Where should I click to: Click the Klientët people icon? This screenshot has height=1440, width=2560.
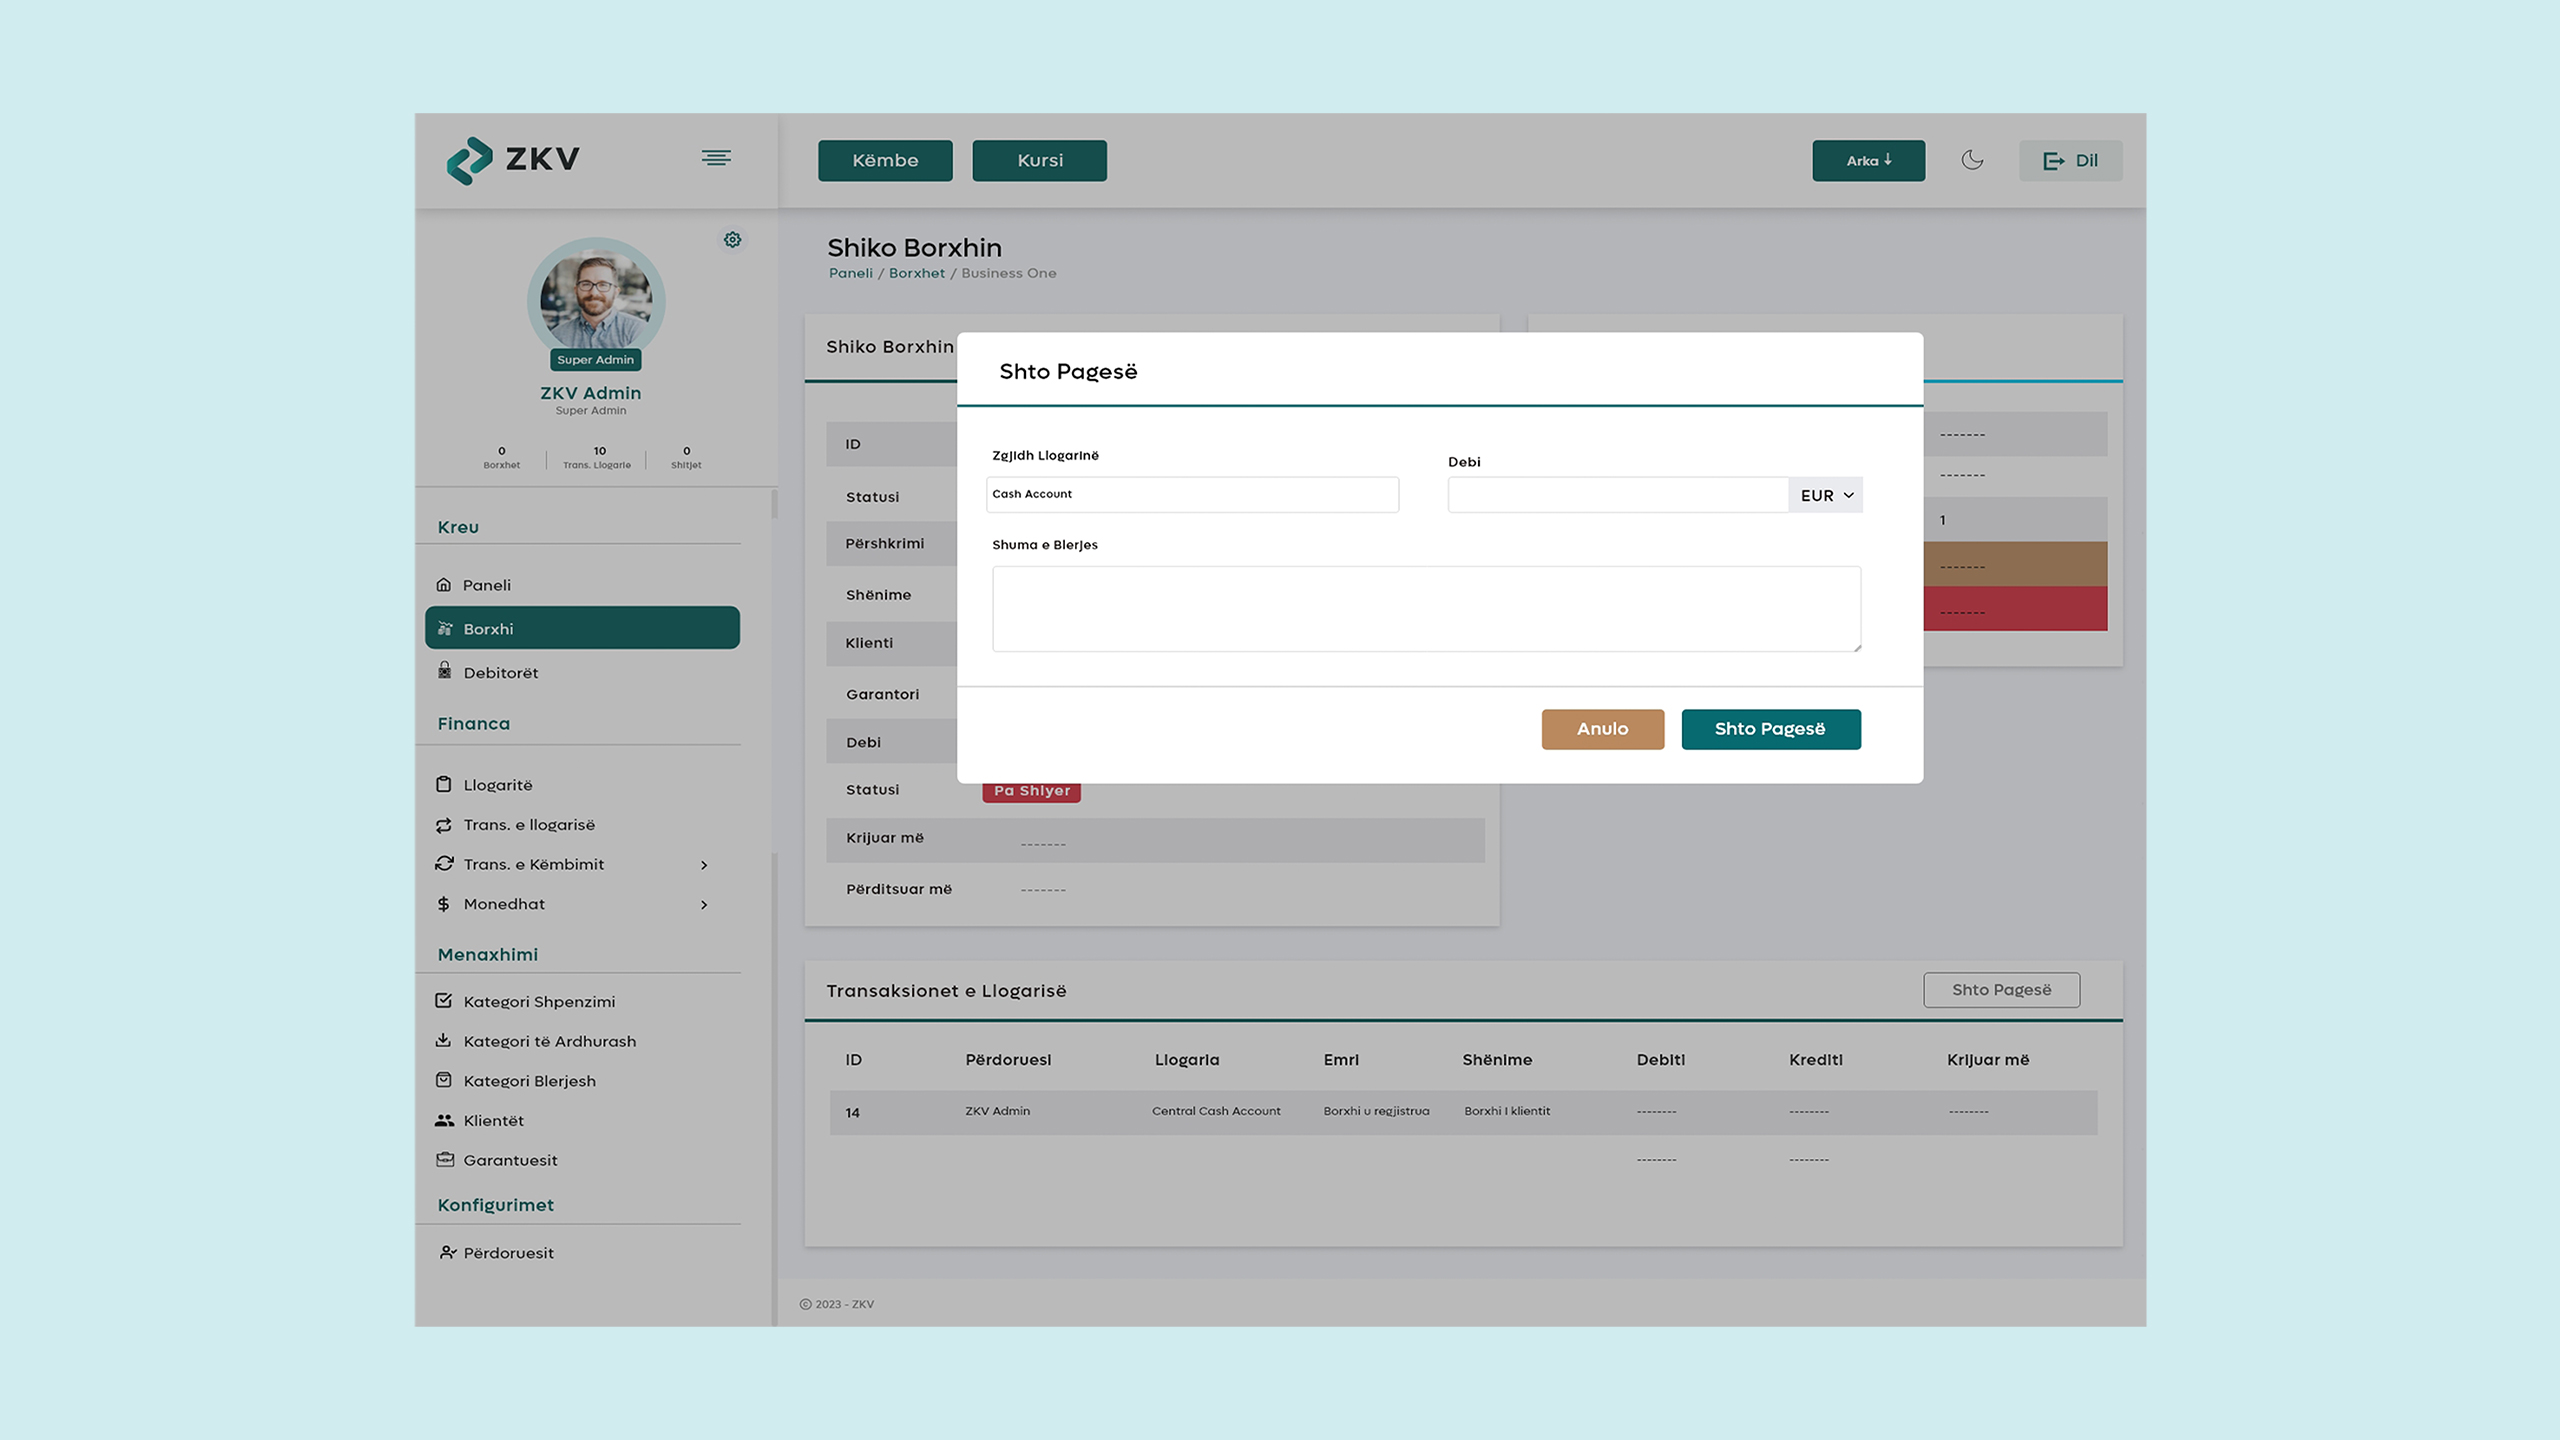[x=444, y=1120]
